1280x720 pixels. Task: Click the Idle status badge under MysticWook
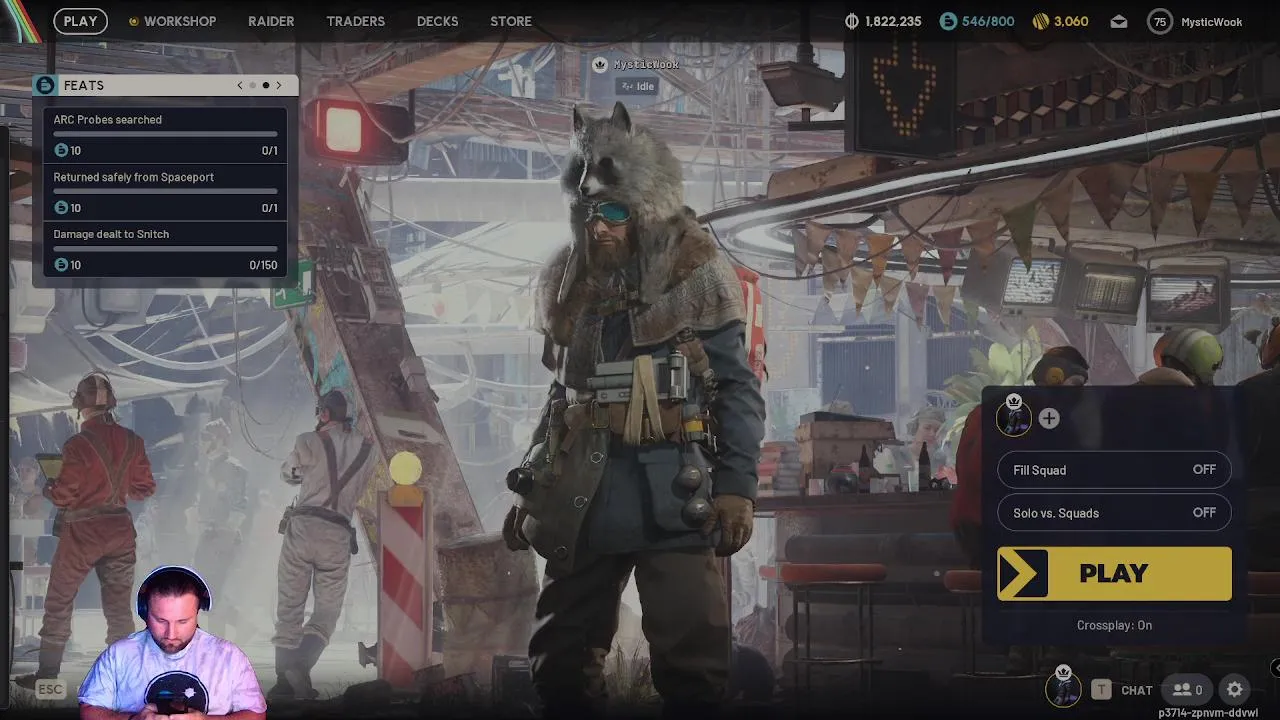click(x=637, y=86)
